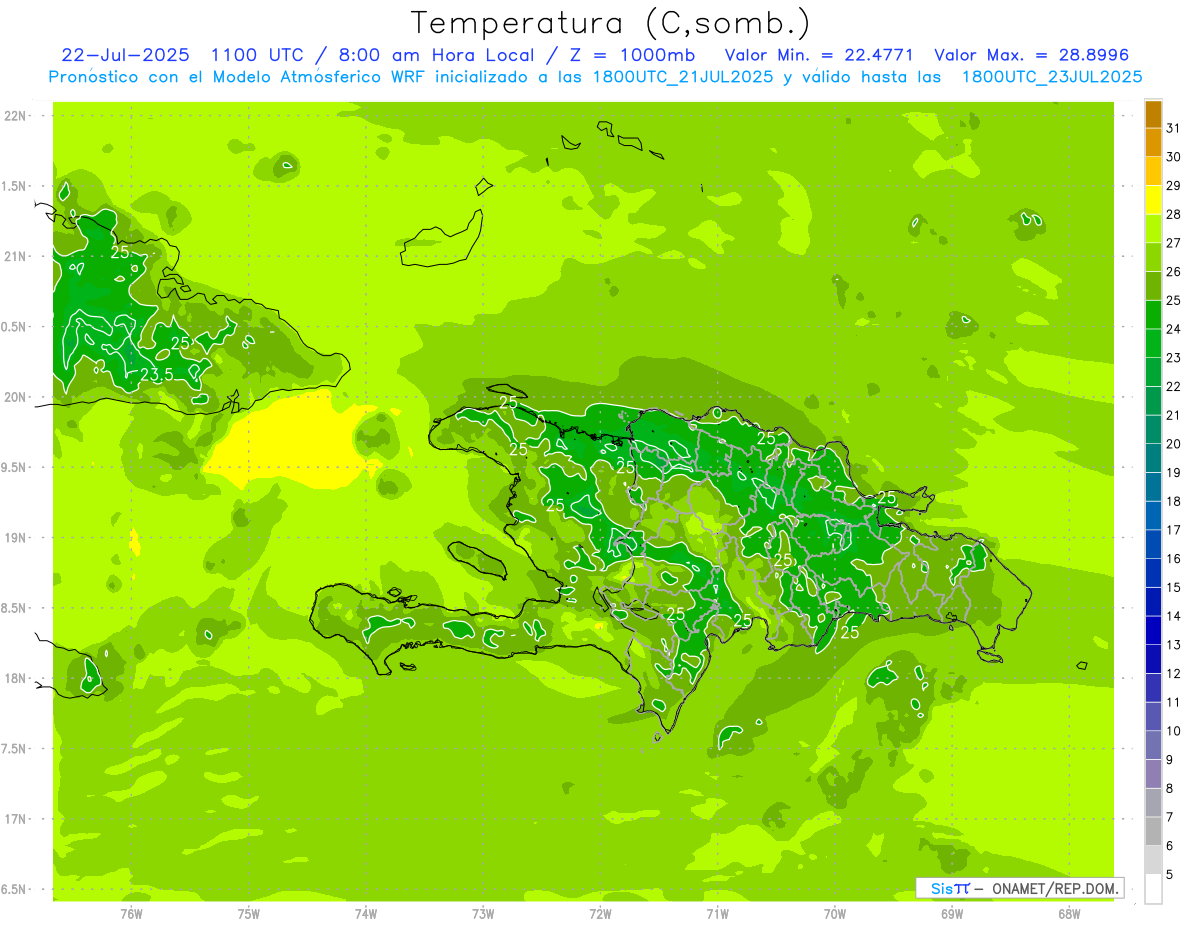This screenshot has width=1200, height=927.
Task: Pick the gold swatch between 29 and 30
Action: [1153, 172]
